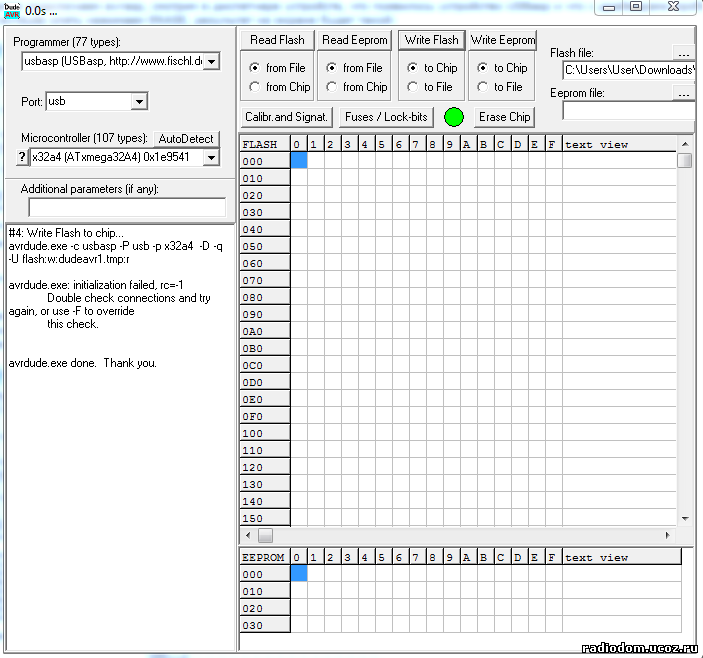Open Calibr. and Signat. dialog
703x658 pixels.
point(286,117)
